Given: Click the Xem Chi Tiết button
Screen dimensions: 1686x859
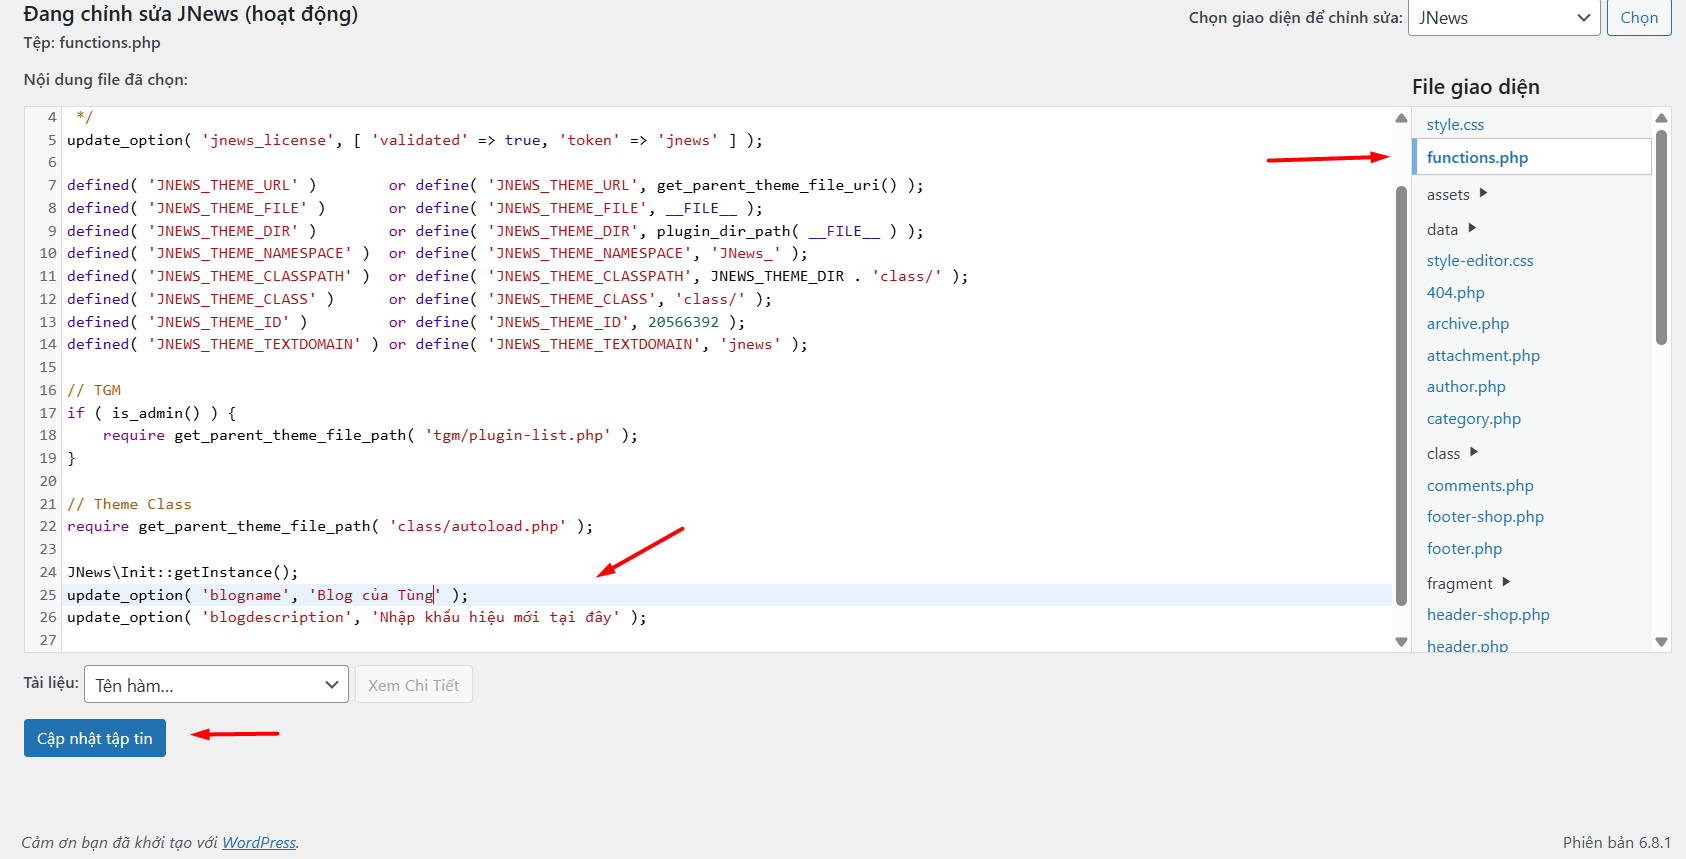Looking at the screenshot, I should [x=413, y=685].
